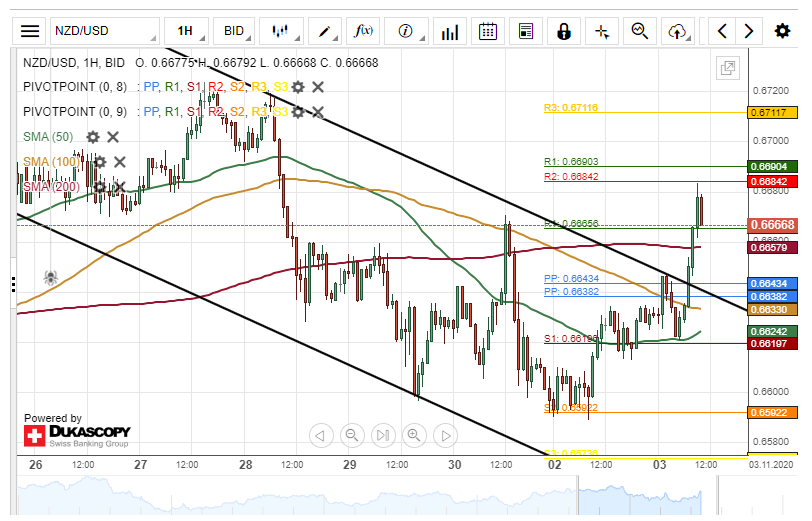Click the PP: 0.66434 line label
This screenshot has height=521, width=812.
[x=571, y=279]
